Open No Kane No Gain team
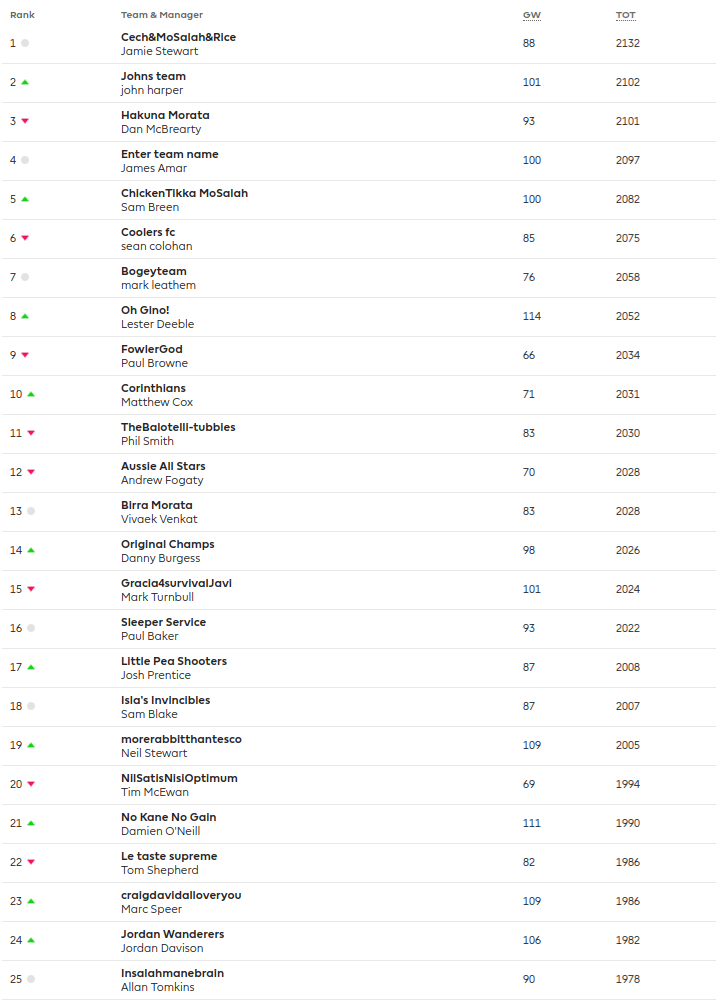Viewport: 716px width, 1002px height. click(x=168, y=817)
